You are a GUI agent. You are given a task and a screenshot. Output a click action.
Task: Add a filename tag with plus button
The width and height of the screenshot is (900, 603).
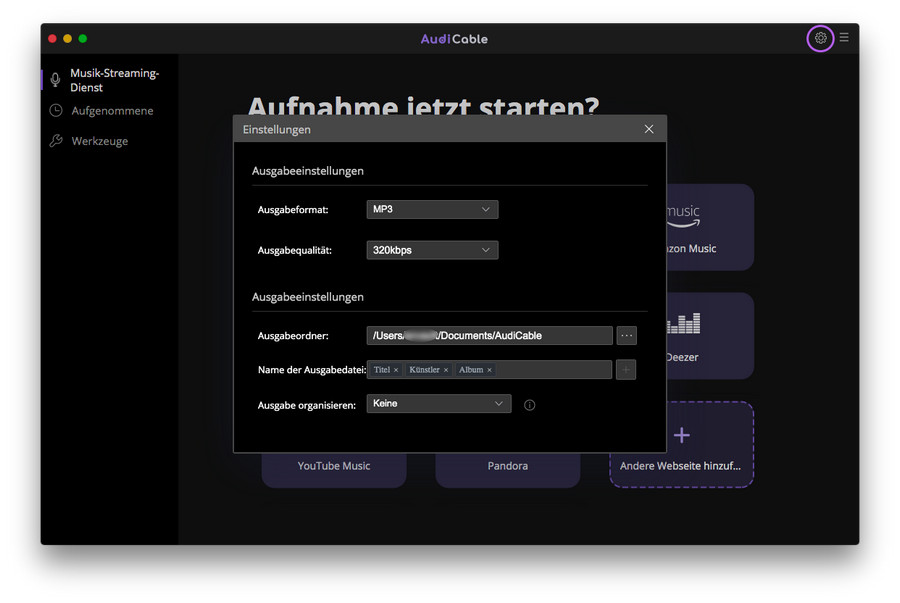(x=626, y=370)
